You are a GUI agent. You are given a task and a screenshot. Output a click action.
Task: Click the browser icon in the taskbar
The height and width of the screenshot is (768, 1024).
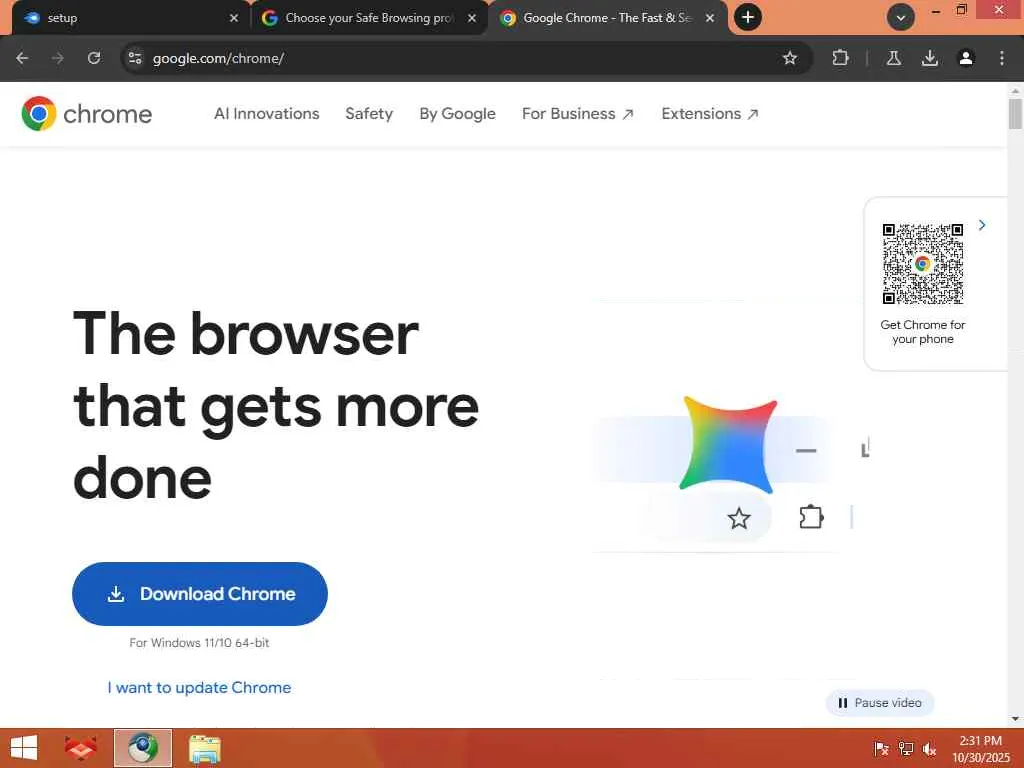click(x=143, y=748)
